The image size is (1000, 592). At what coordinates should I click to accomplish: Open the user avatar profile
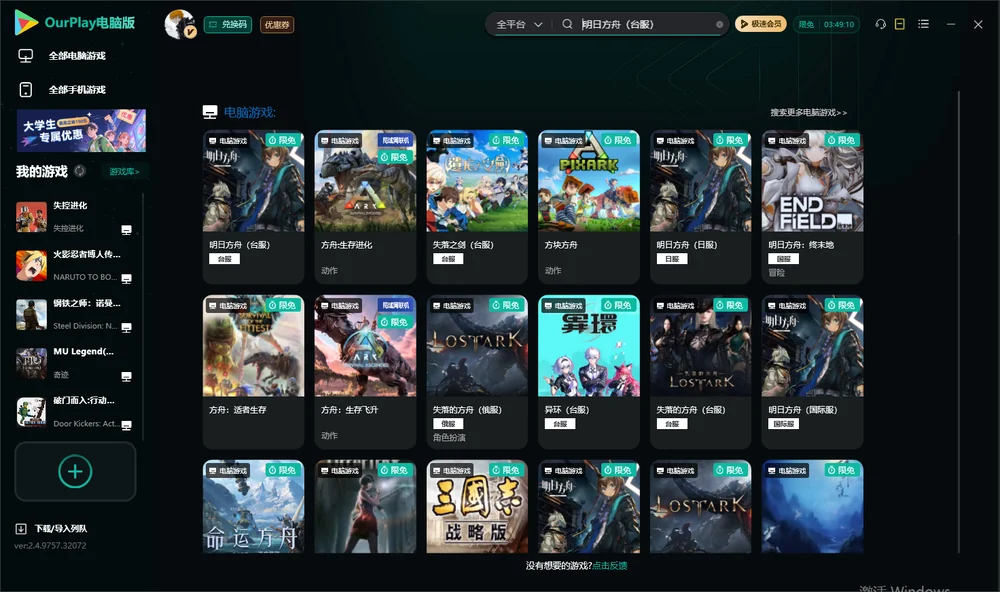click(180, 24)
